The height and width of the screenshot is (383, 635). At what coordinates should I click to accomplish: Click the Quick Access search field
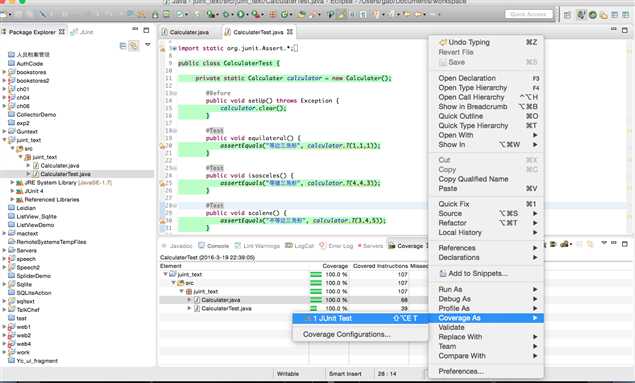click(x=528, y=14)
